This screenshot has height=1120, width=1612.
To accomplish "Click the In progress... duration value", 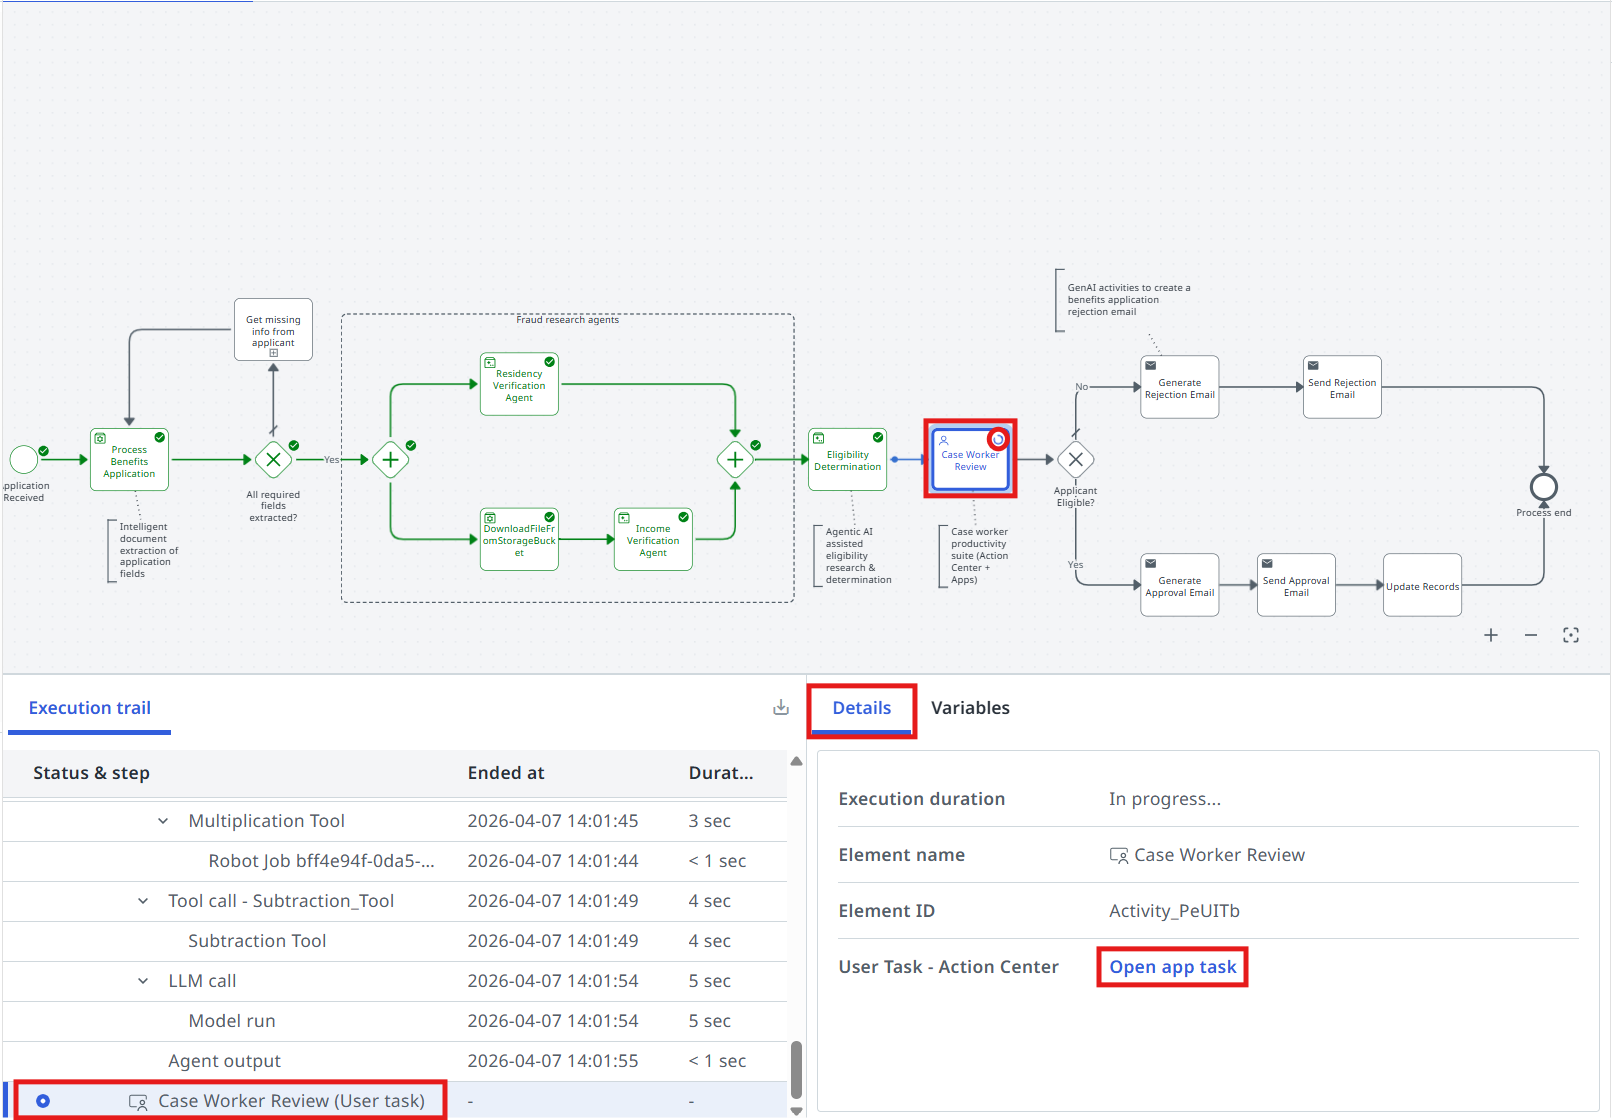I will coord(1165,799).
